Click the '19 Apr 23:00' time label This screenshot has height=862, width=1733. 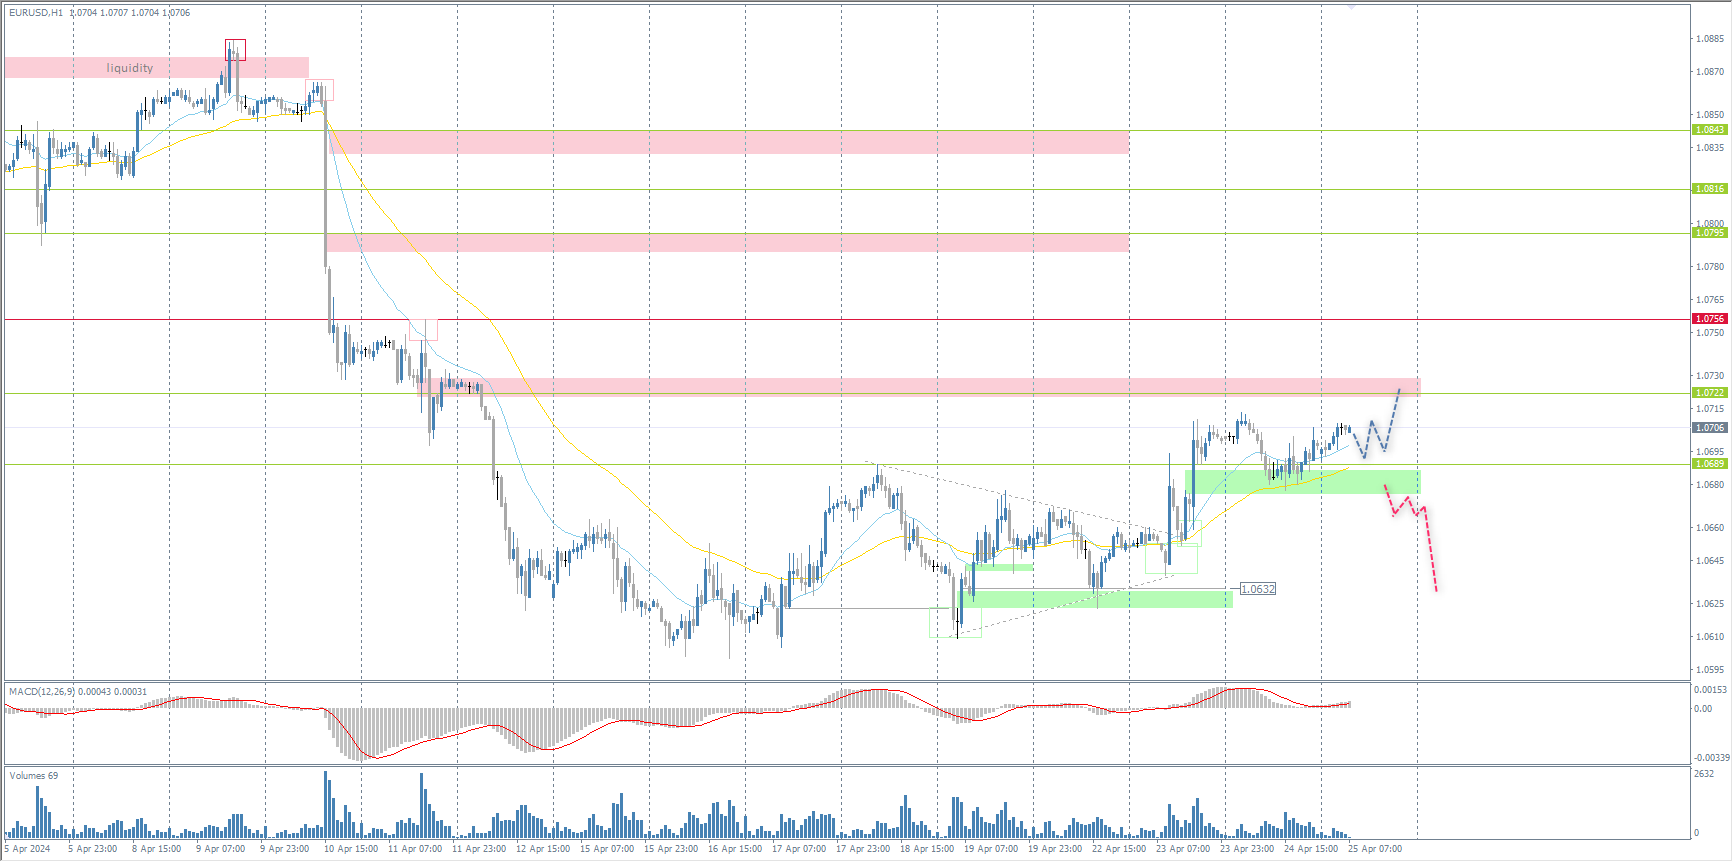(x=1055, y=849)
